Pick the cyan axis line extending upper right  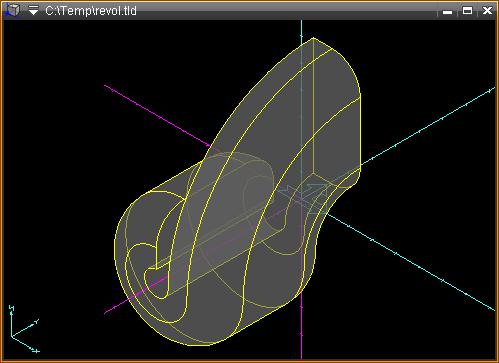point(428,126)
